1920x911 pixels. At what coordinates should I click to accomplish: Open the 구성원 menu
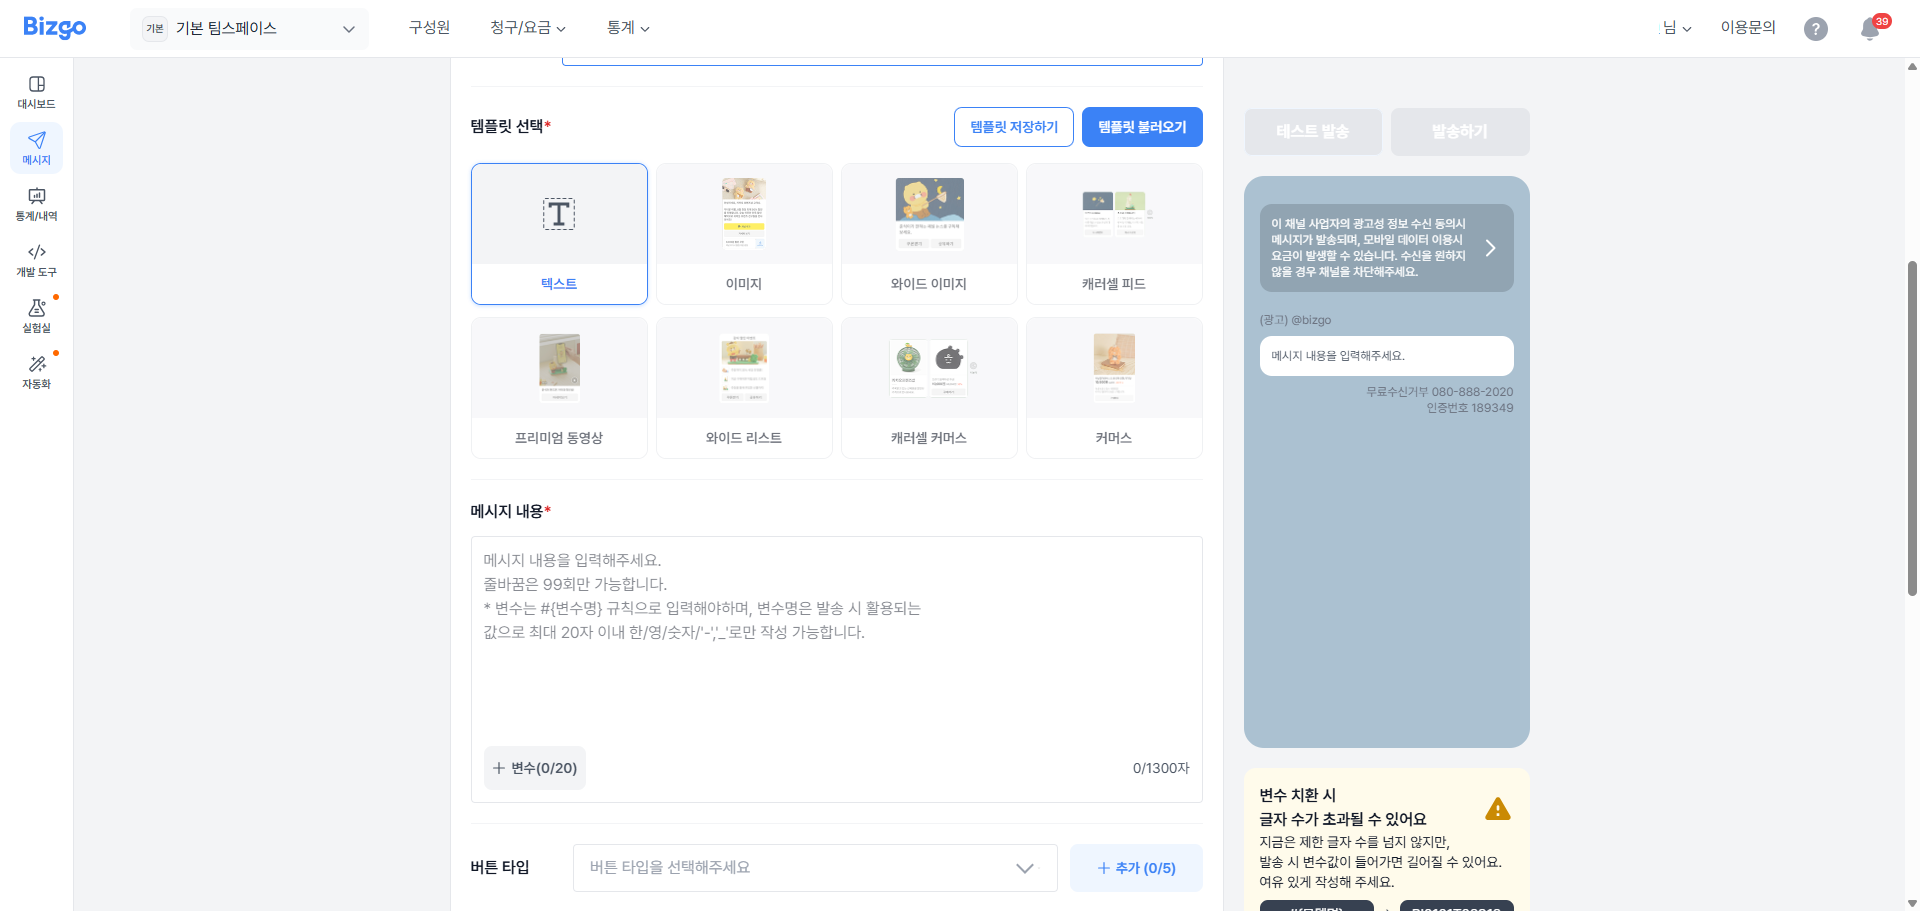click(x=428, y=28)
